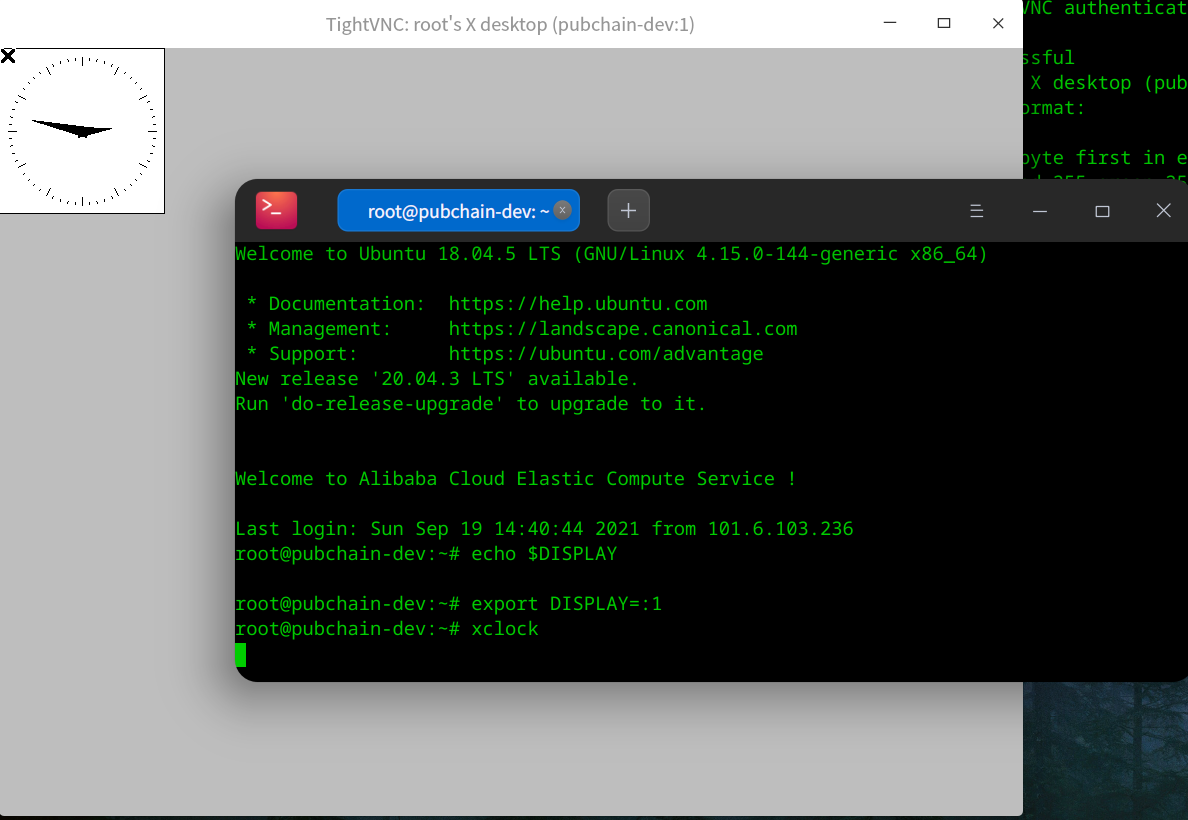
Task: Open a new terminal tab with the plus icon
Action: [628, 210]
